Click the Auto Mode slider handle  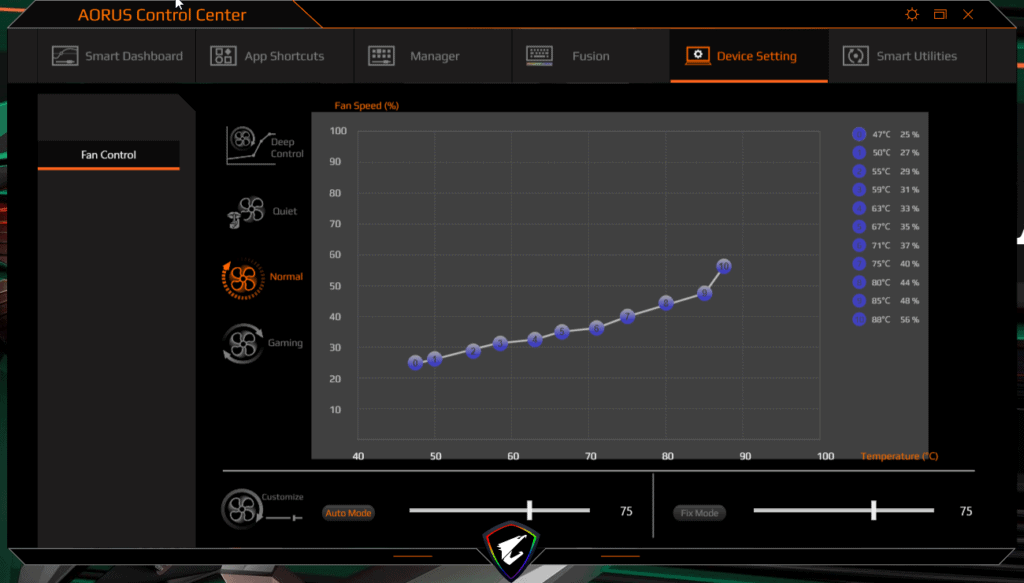click(x=530, y=511)
